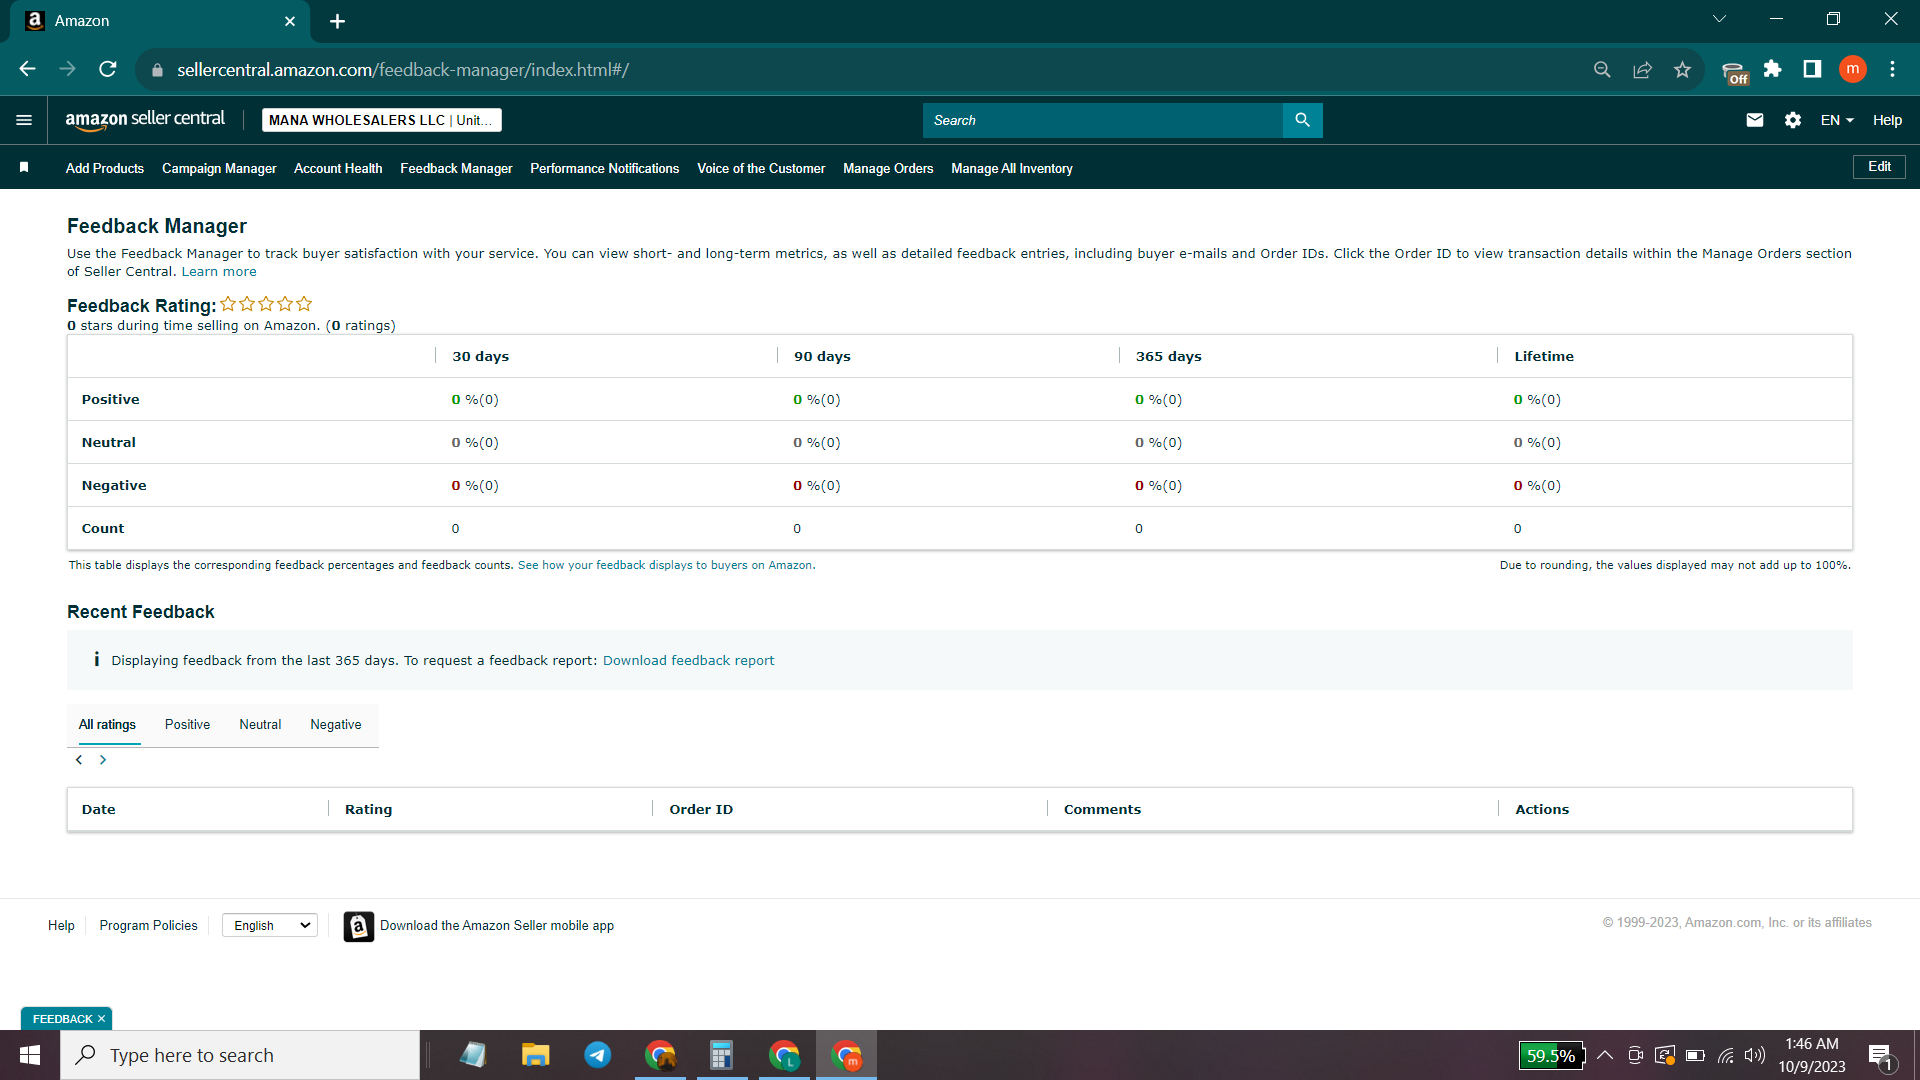Click the Windows Start button
Screen dimensions: 1920x1080
point(30,1055)
